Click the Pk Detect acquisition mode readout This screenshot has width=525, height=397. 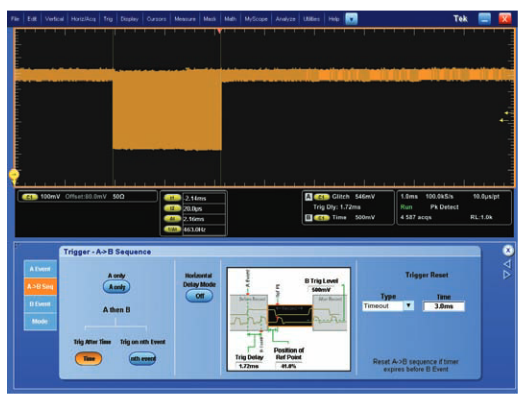click(444, 207)
